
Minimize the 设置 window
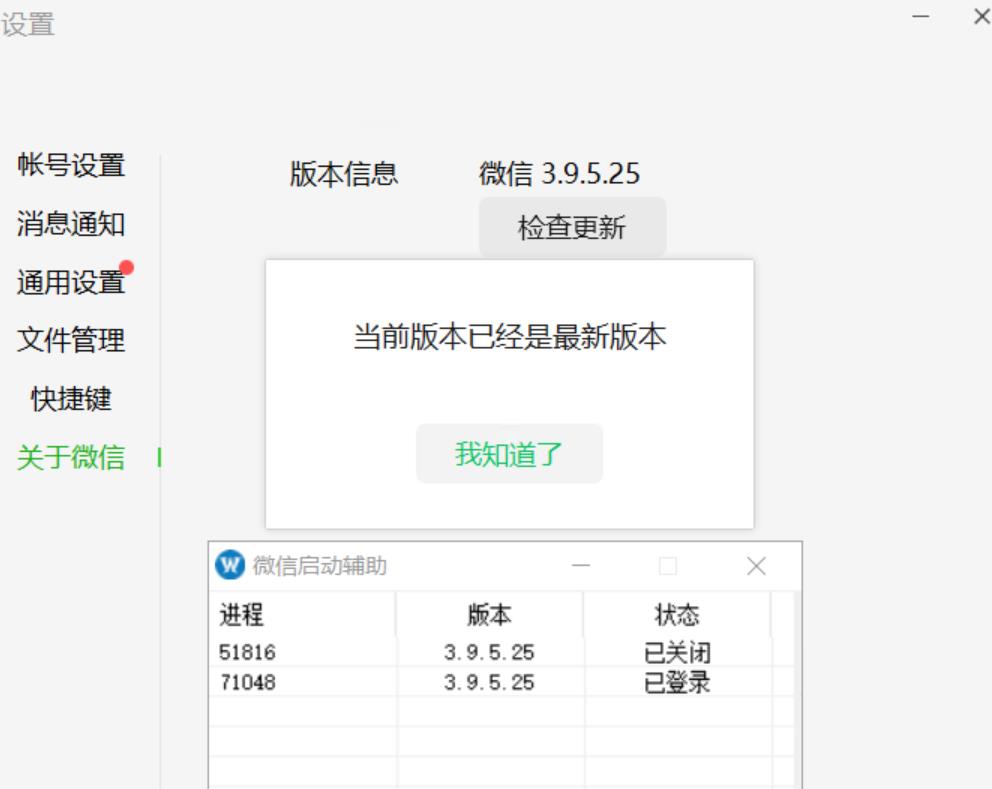921,17
